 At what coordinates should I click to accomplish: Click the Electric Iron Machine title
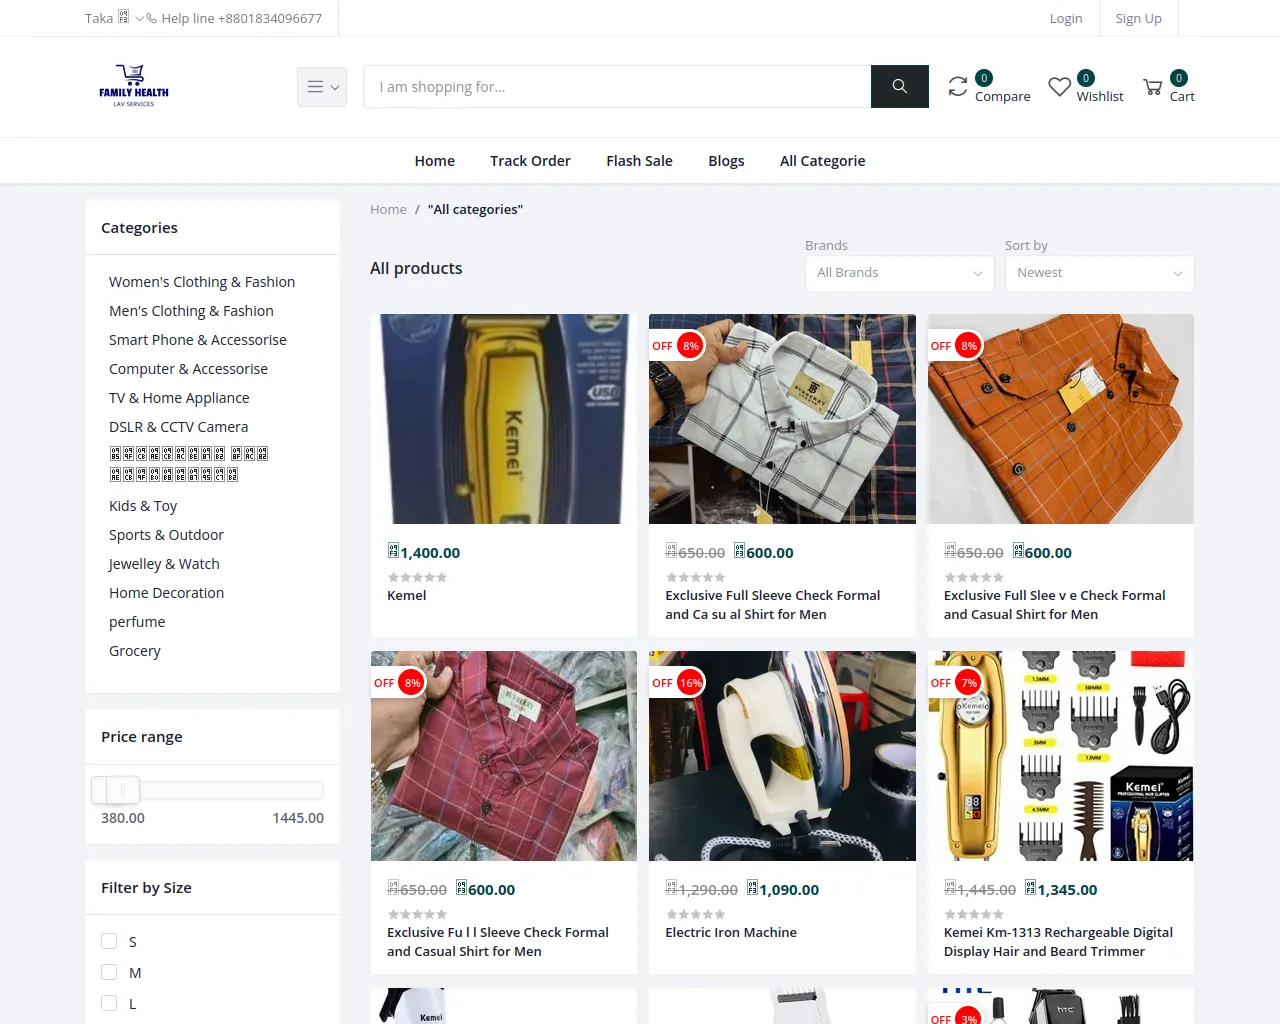point(731,932)
